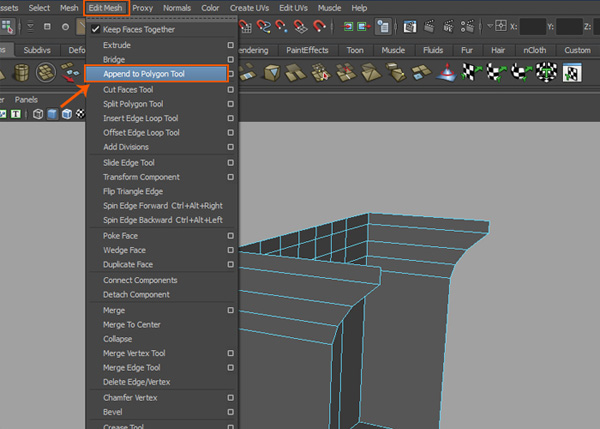Screen dimensions: 600x429
Task: Open the UV Texture Editor shelf icon
Action: tap(572, 73)
